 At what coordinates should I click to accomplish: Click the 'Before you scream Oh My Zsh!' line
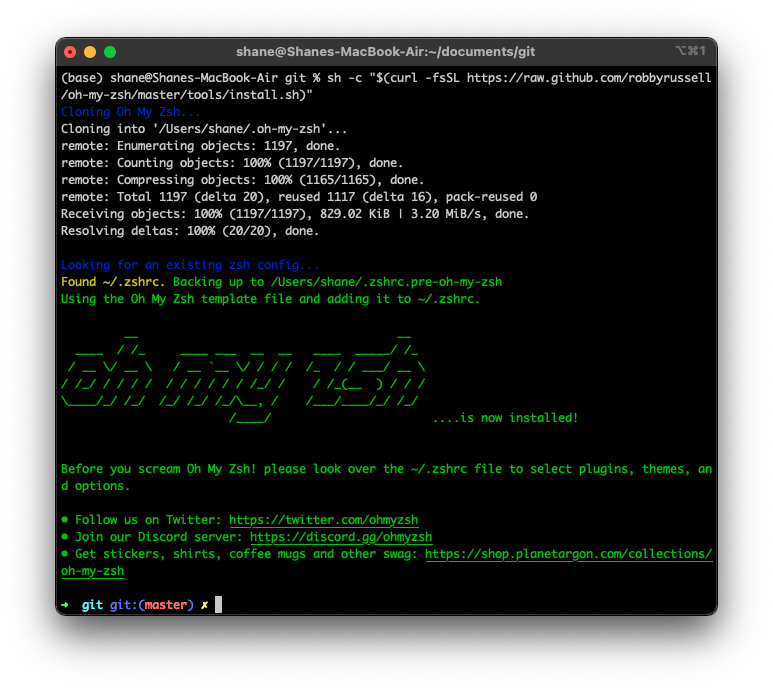coord(386,477)
